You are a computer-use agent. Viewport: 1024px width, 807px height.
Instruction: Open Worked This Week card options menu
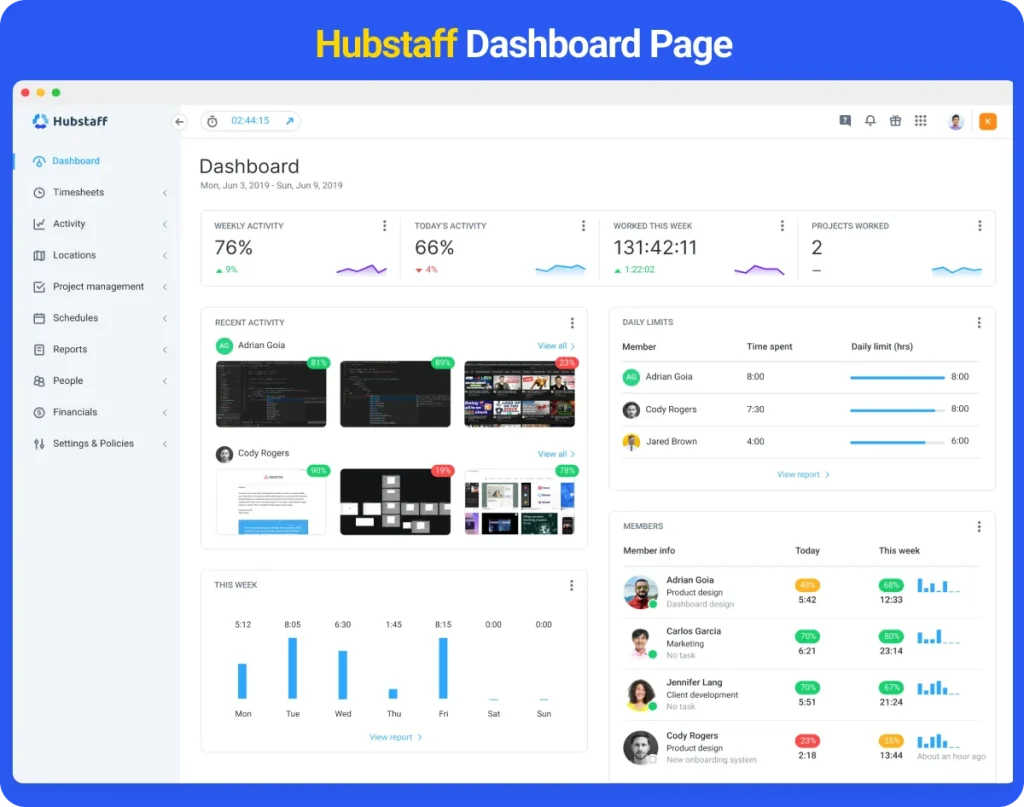point(782,225)
